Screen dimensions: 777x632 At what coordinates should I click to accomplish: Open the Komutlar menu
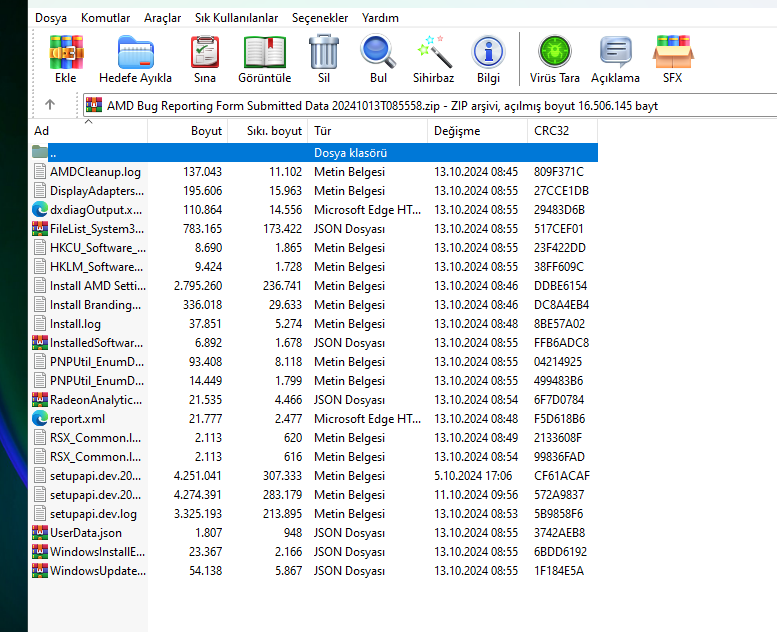tap(106, 18)
